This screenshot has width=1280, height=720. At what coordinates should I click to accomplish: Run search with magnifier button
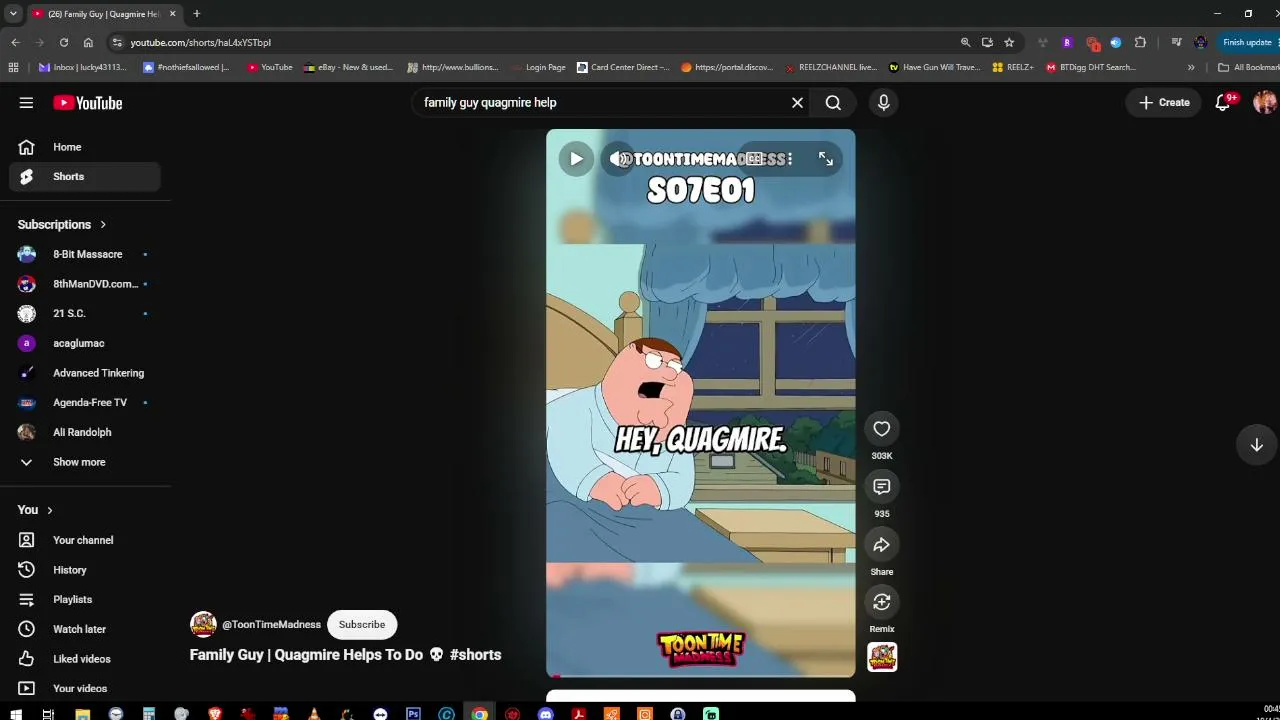833,103
